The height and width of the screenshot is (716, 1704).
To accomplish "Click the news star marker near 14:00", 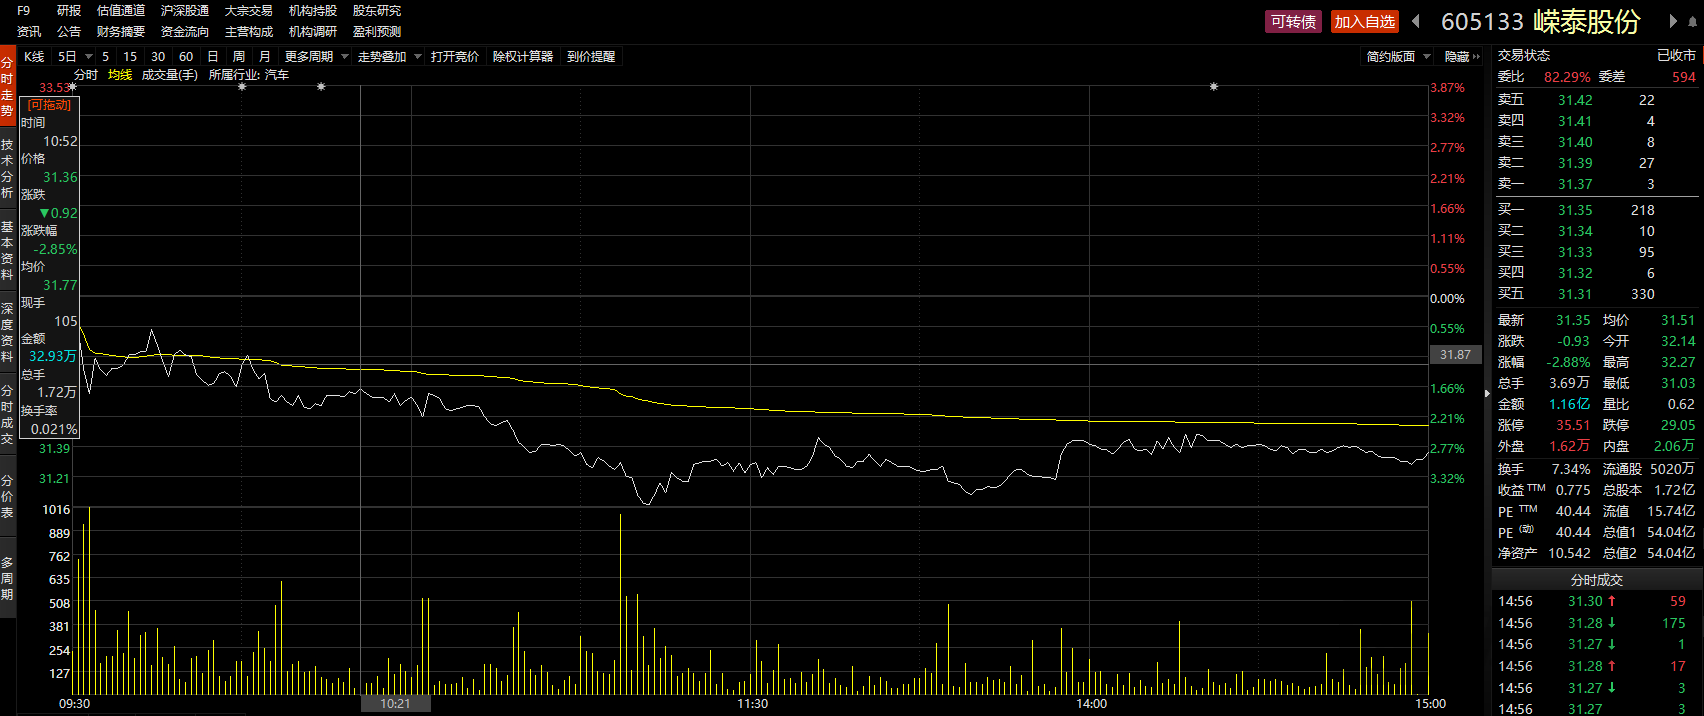I will pos(1214,87).
